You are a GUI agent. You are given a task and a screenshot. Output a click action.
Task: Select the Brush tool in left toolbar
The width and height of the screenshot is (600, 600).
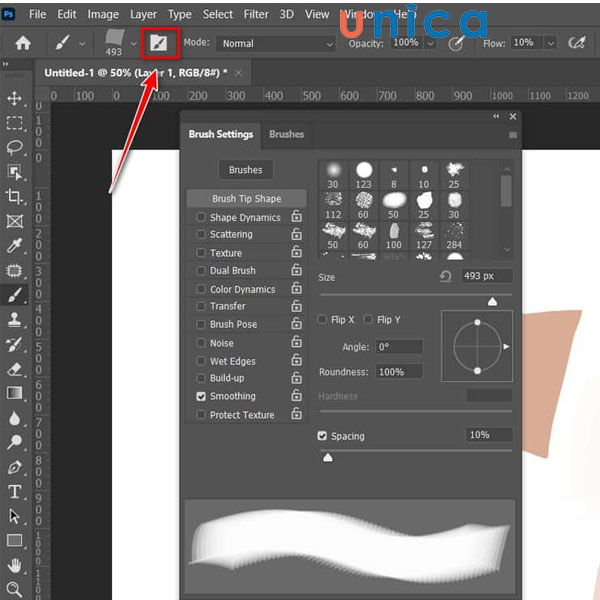[x=15, y=295]
